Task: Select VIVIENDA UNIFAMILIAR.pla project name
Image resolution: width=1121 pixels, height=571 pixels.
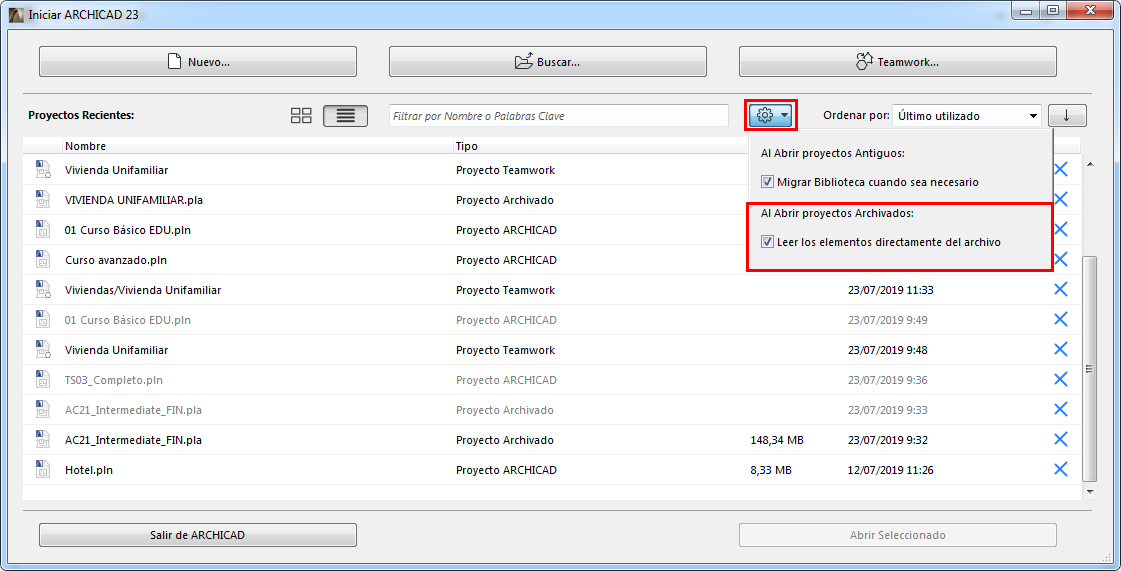Action: pos(134,200)
